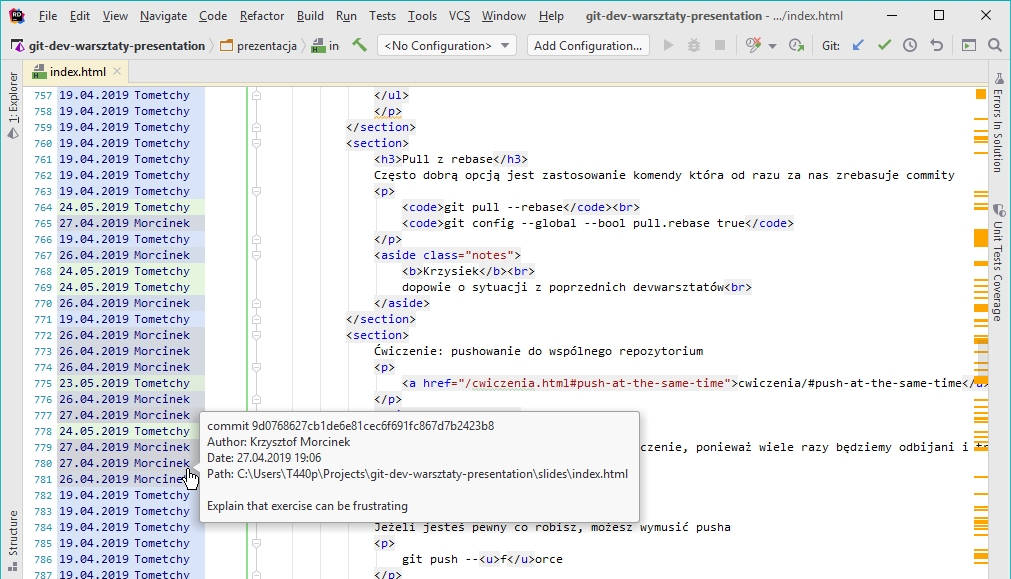Screen dimensions: 1011x579
Task: Click the Build hammer icon
Action: pos(360,45)
